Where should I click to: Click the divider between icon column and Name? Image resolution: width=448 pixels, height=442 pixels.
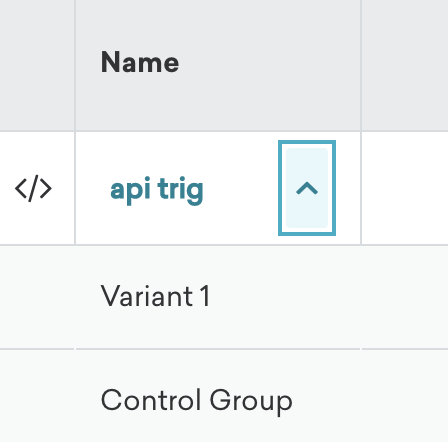75,65
